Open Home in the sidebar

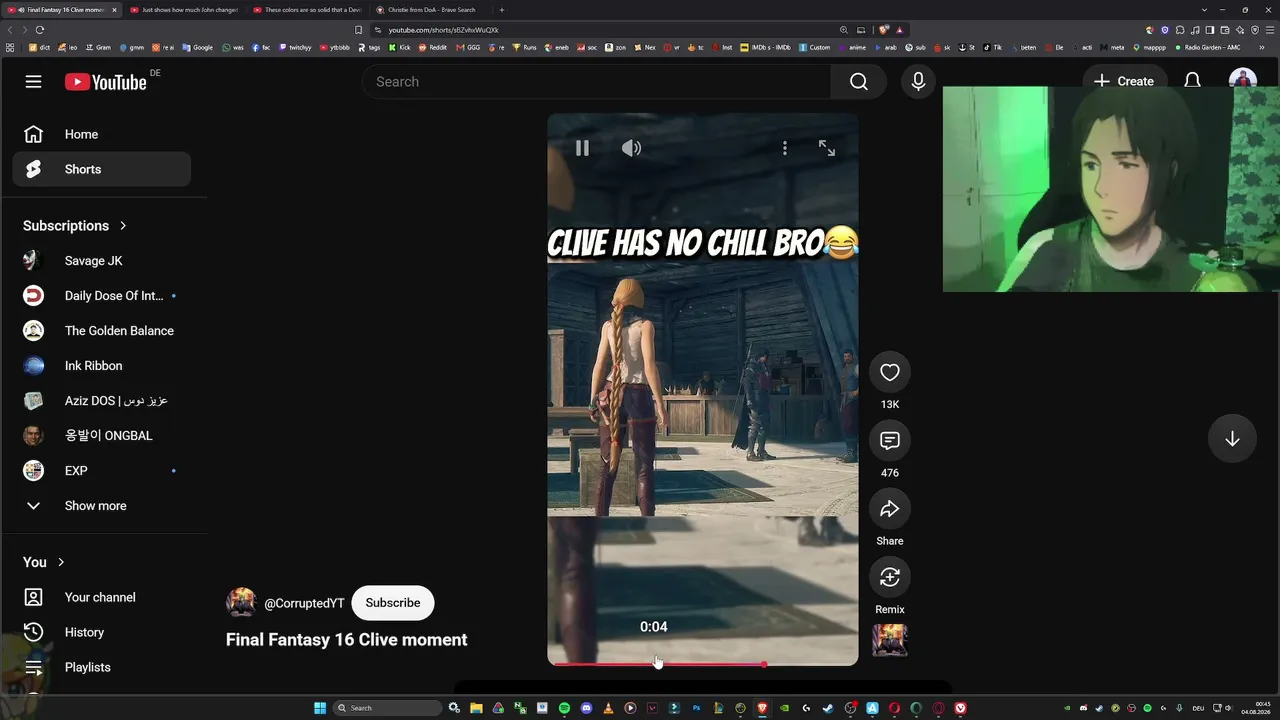[101, 134]
